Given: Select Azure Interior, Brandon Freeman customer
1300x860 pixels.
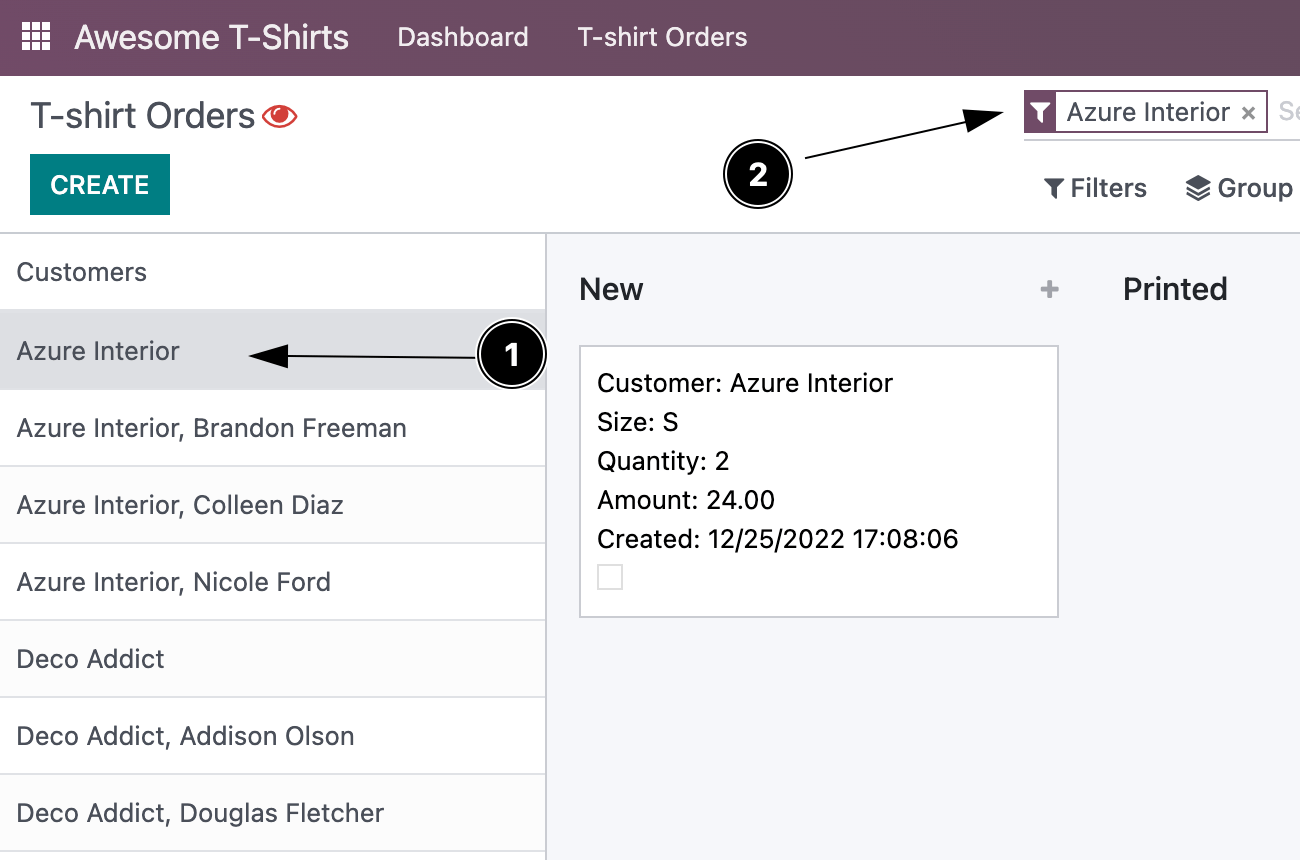Looking at the screenshot, I should (211, 428).
